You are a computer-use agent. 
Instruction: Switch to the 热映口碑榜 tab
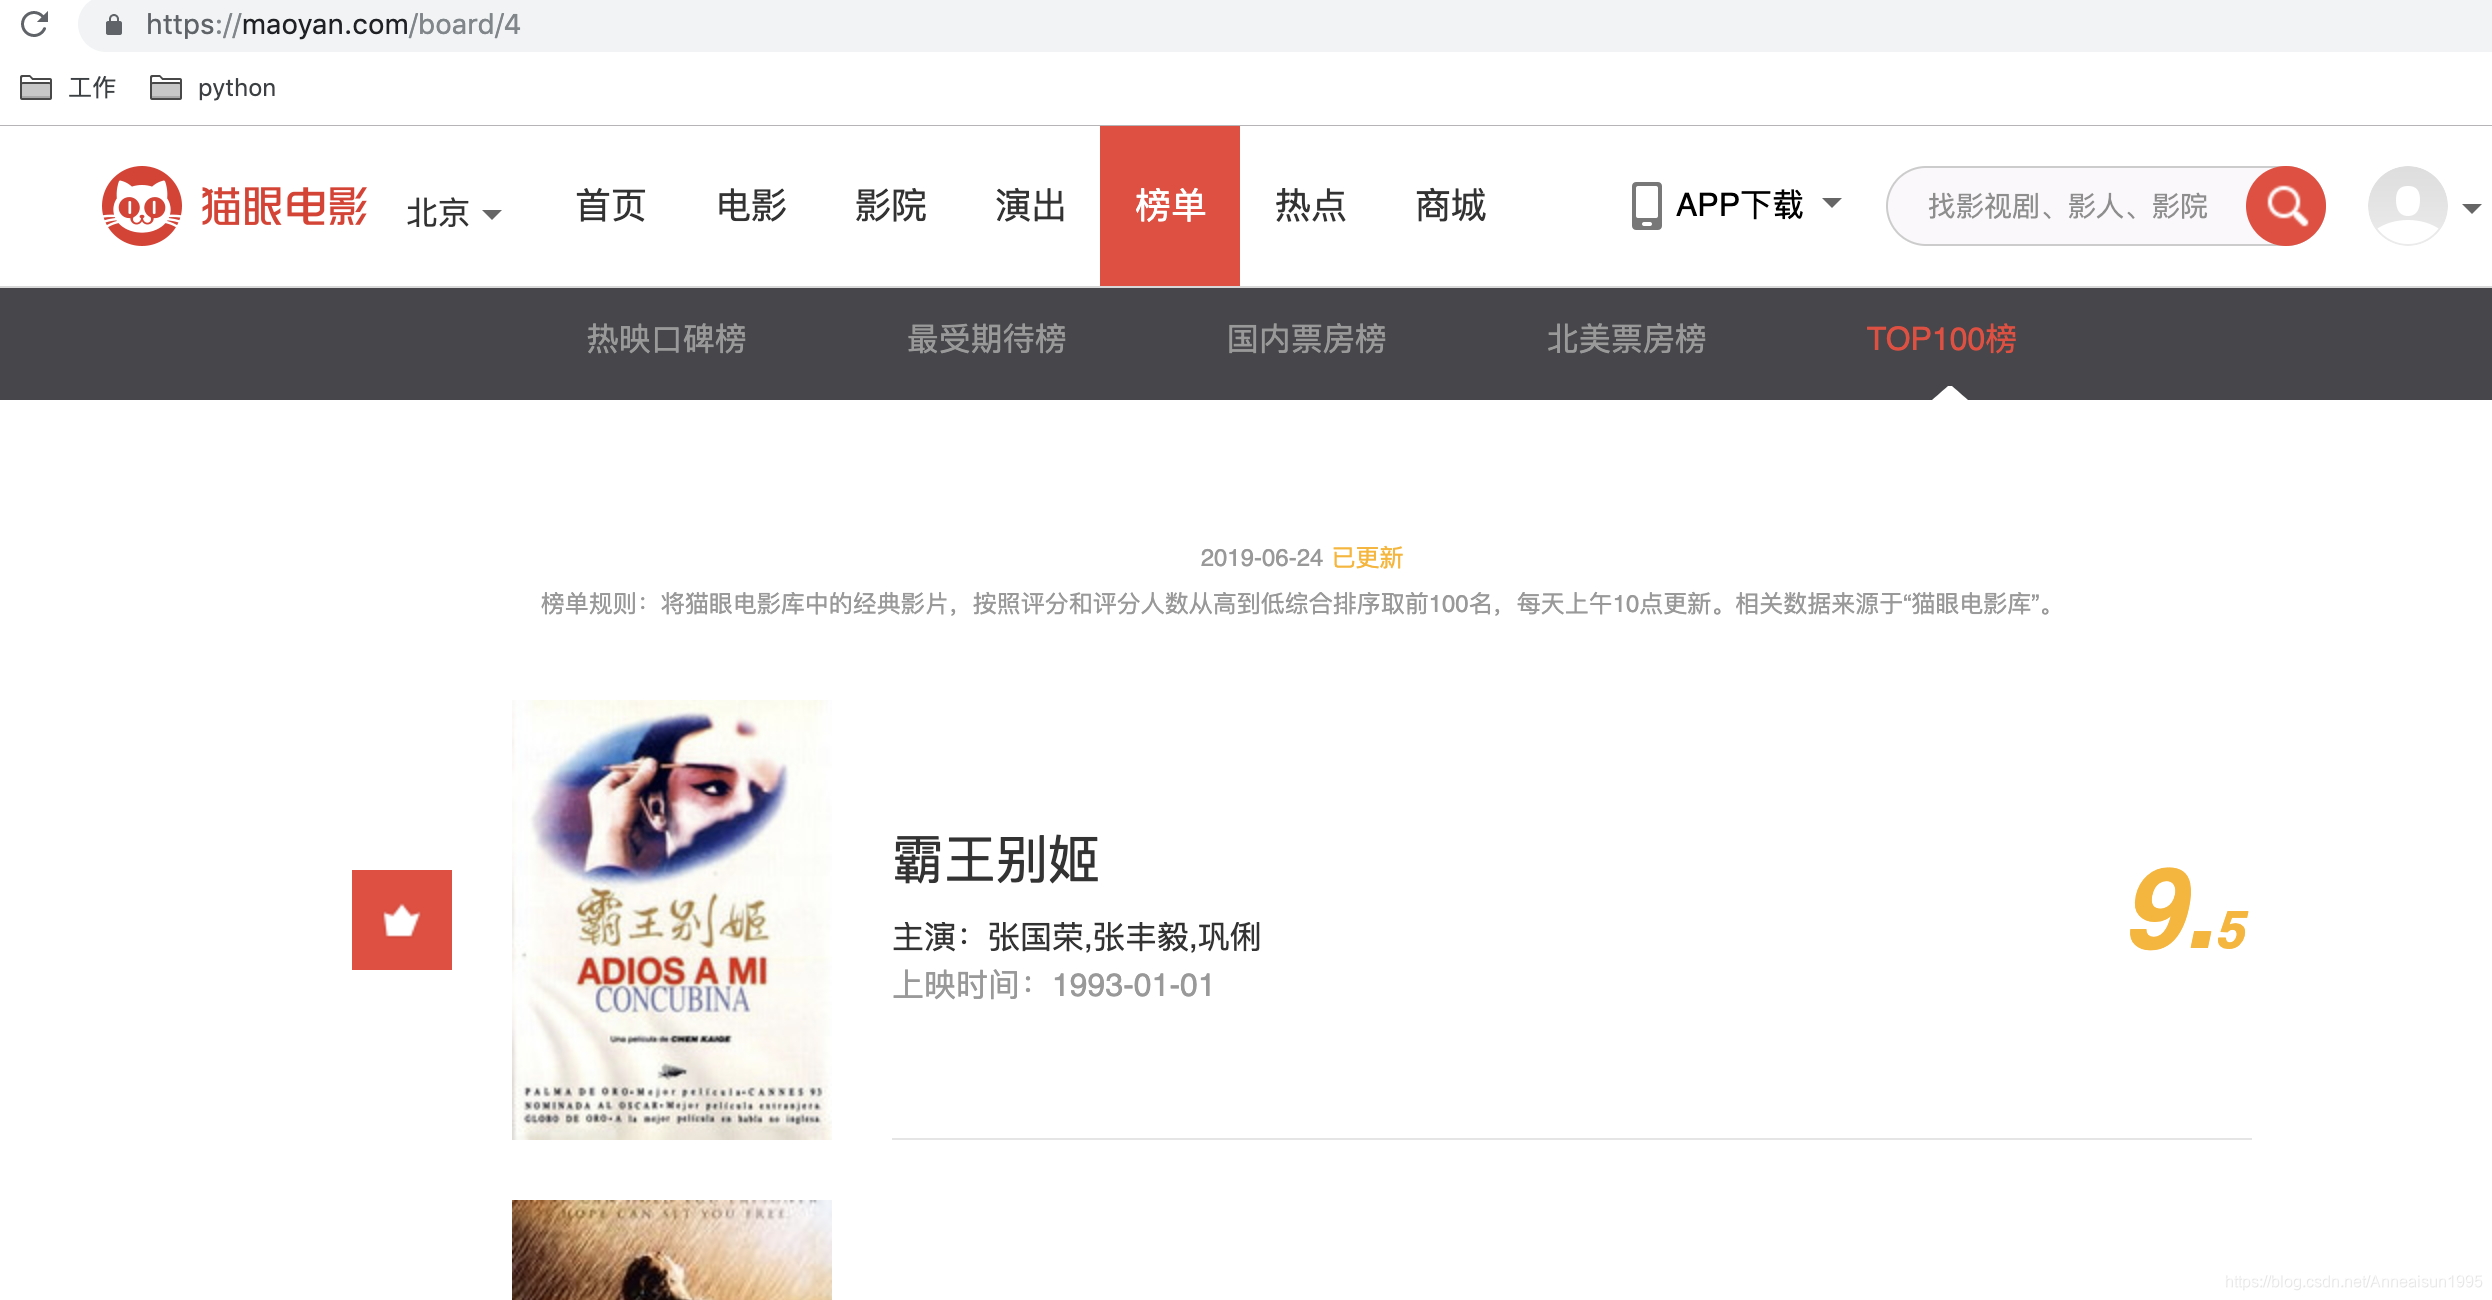pyautogui.click(x=666, y=339)
